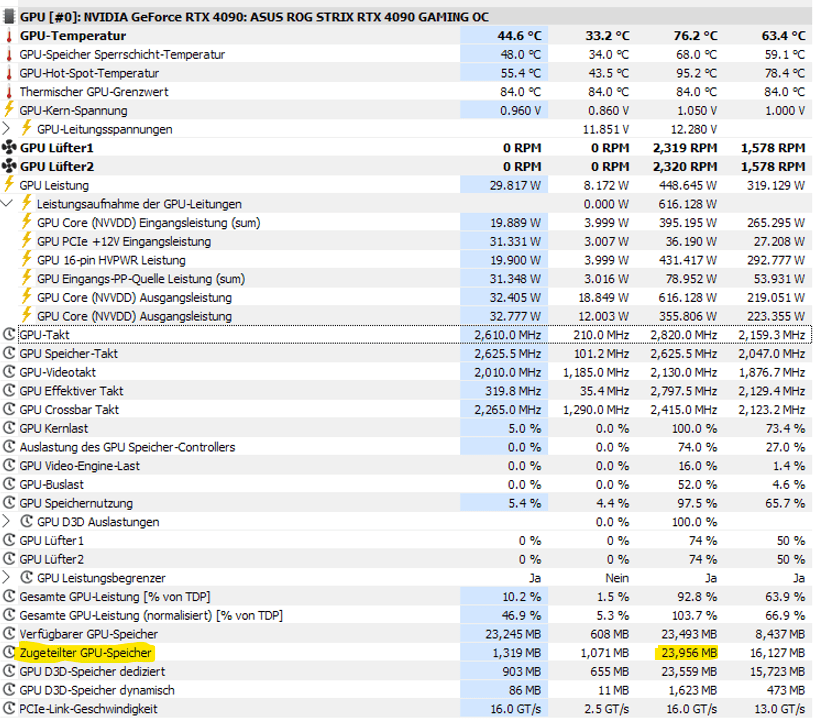Viewport: 817px width, 720px height.
Task: Click the lightning icon beside GPU-Kern-Spannung
Action: click(9, 110)
